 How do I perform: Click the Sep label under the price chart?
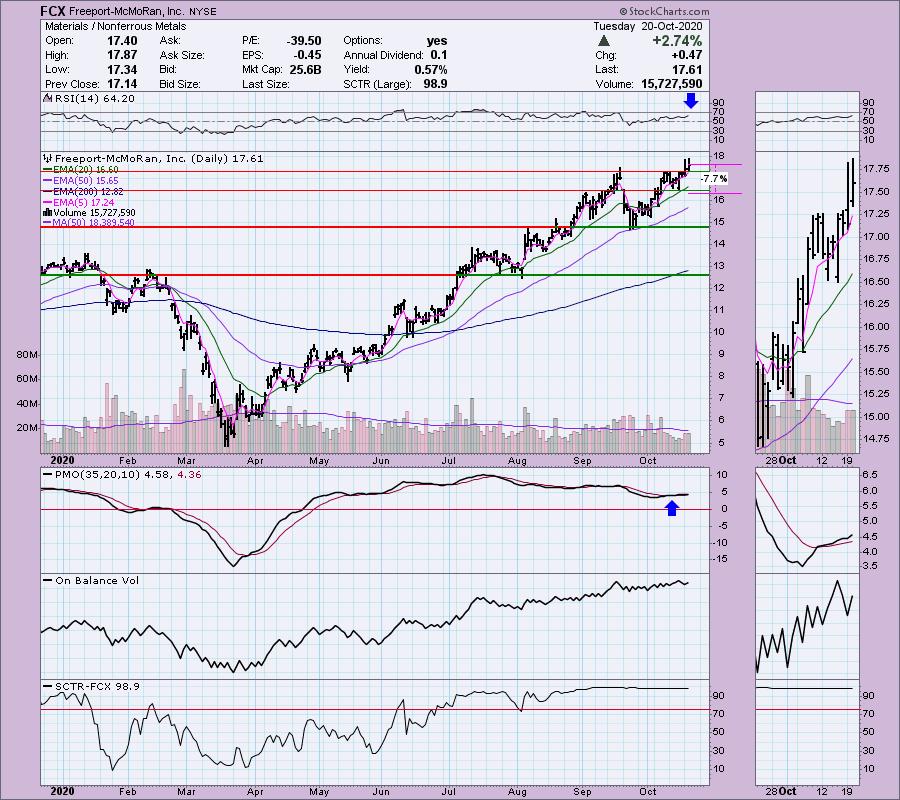[582, 461]
